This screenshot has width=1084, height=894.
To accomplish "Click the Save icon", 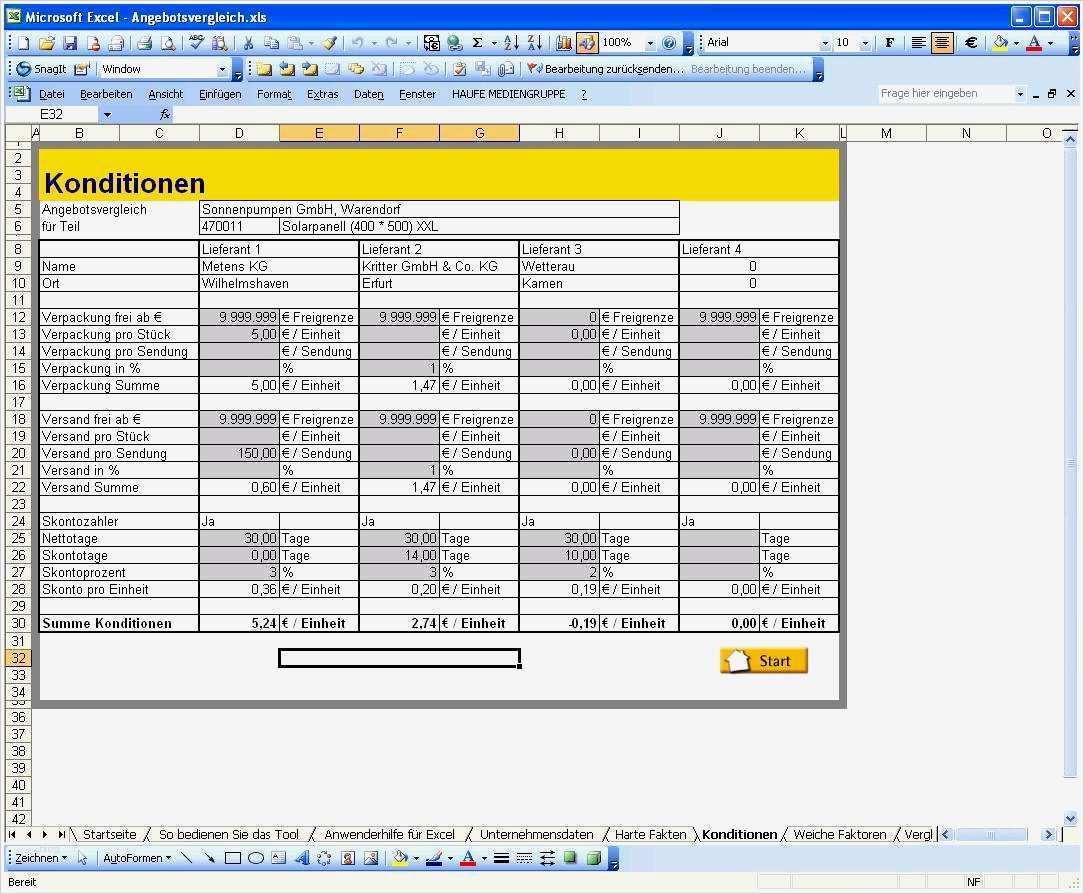I will [70, 42].
